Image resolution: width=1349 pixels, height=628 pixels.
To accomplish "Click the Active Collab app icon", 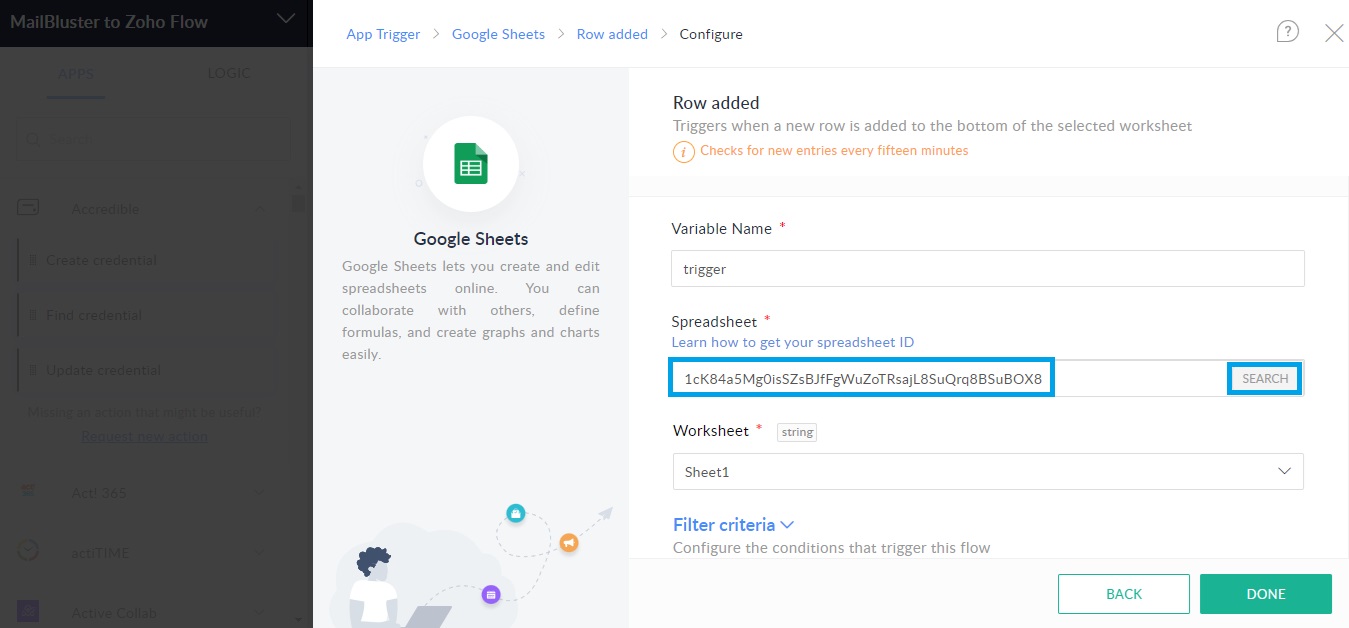I will tap(26, 611).
